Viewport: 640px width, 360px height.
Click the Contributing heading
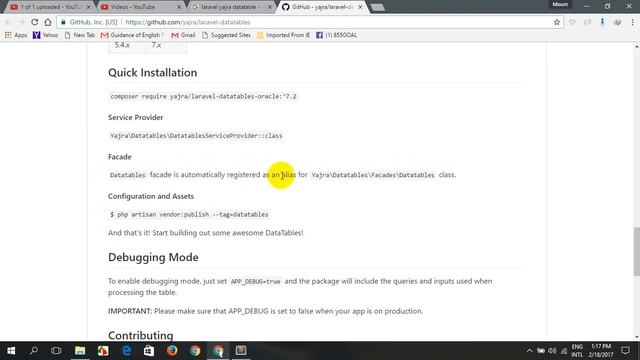pyautogui.click(x=141, y=335)
